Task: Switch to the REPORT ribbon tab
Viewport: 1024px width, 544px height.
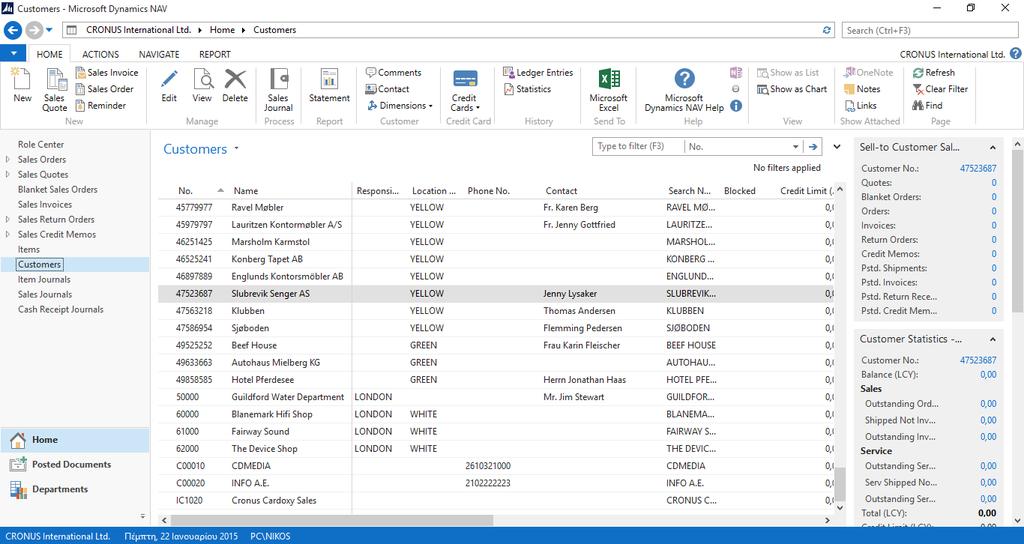Action: pos(215,54)
